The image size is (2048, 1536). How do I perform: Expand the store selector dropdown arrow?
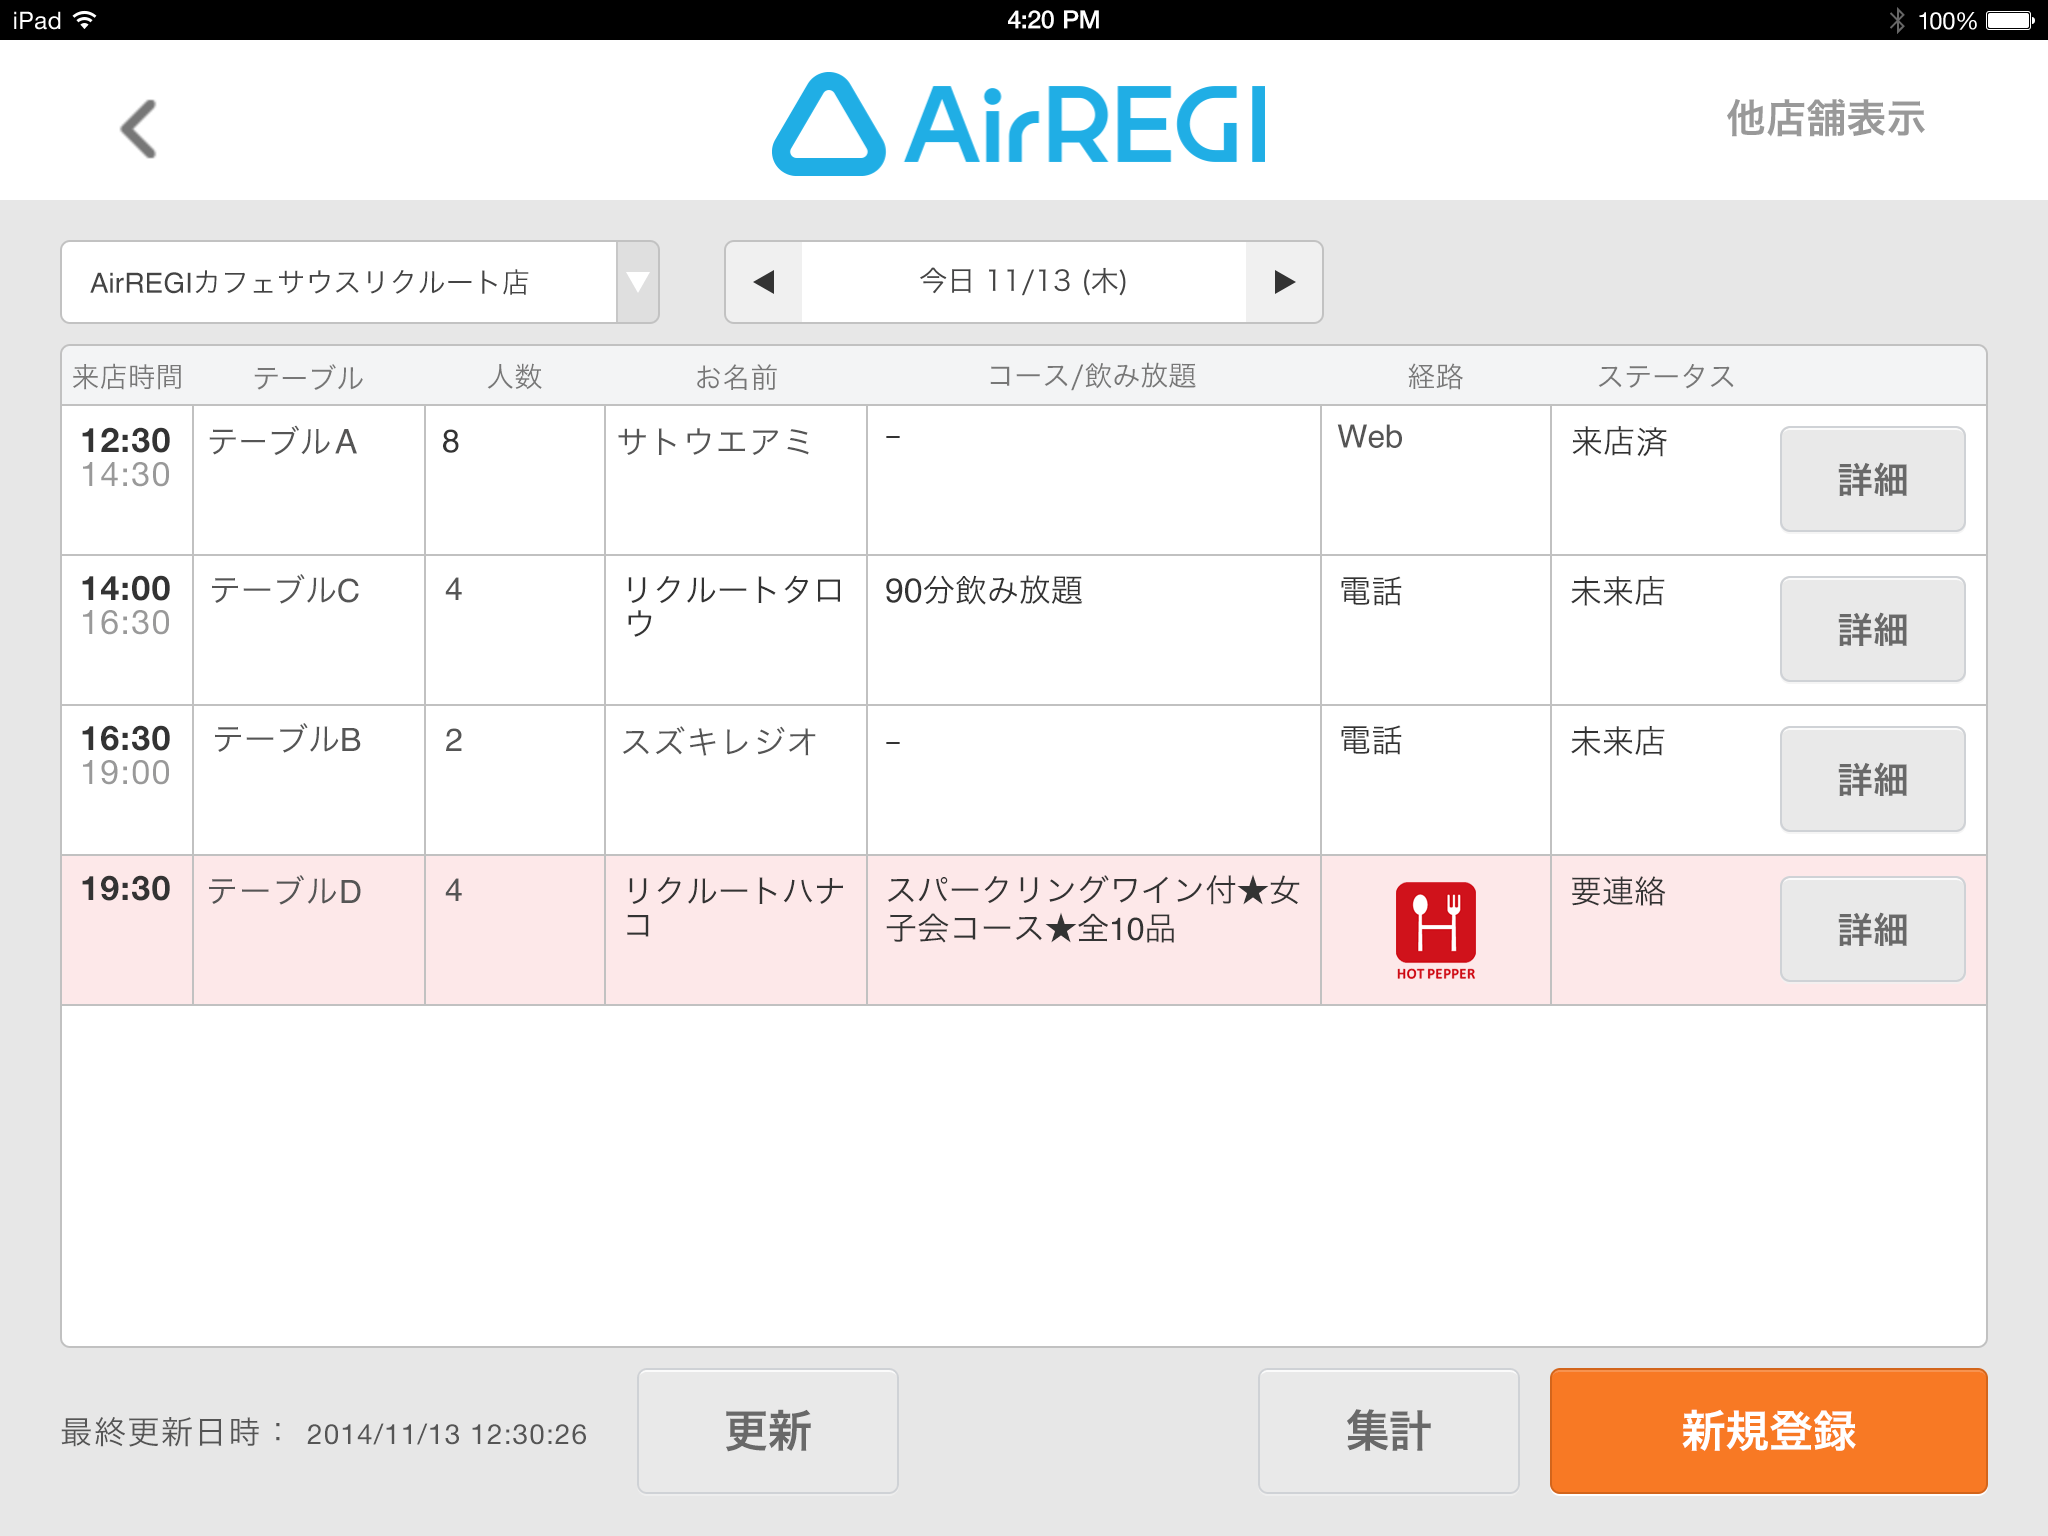(637, 282)
